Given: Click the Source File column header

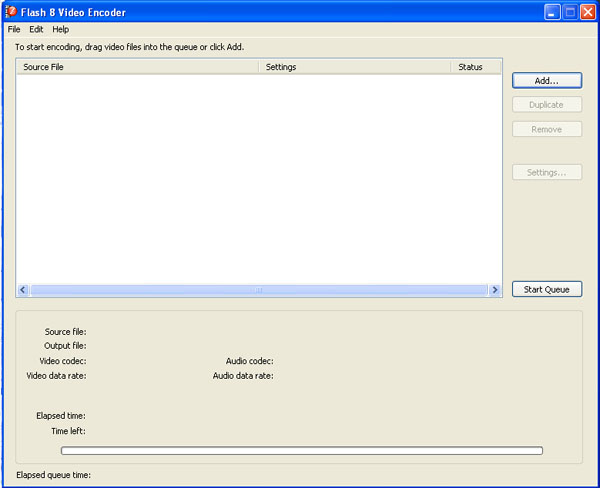Looking at the screenshot, I should click(138, 67).
